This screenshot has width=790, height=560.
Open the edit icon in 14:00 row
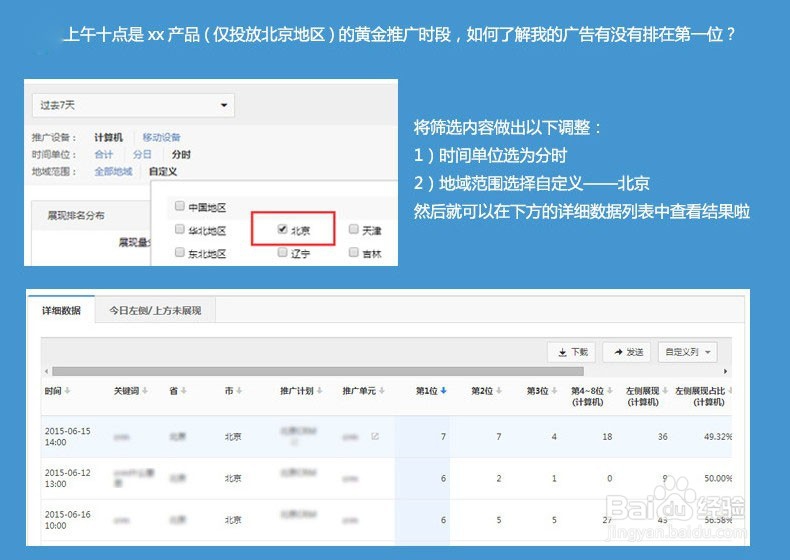click(x=375, y=436)
